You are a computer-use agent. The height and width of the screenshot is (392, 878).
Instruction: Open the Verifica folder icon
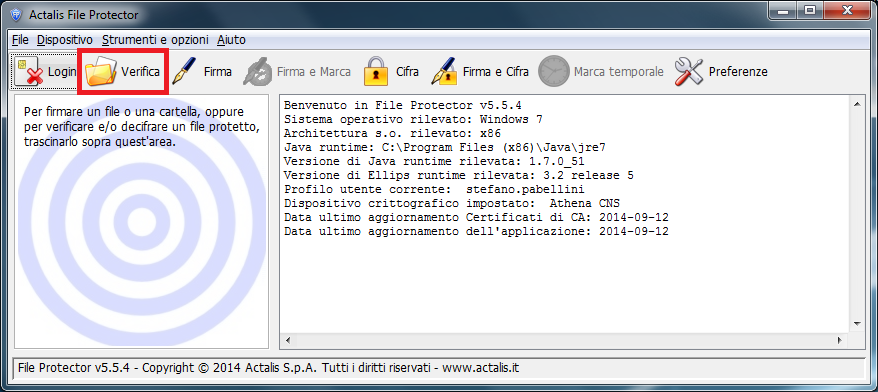pyautogui.click(x=101, y=72)
